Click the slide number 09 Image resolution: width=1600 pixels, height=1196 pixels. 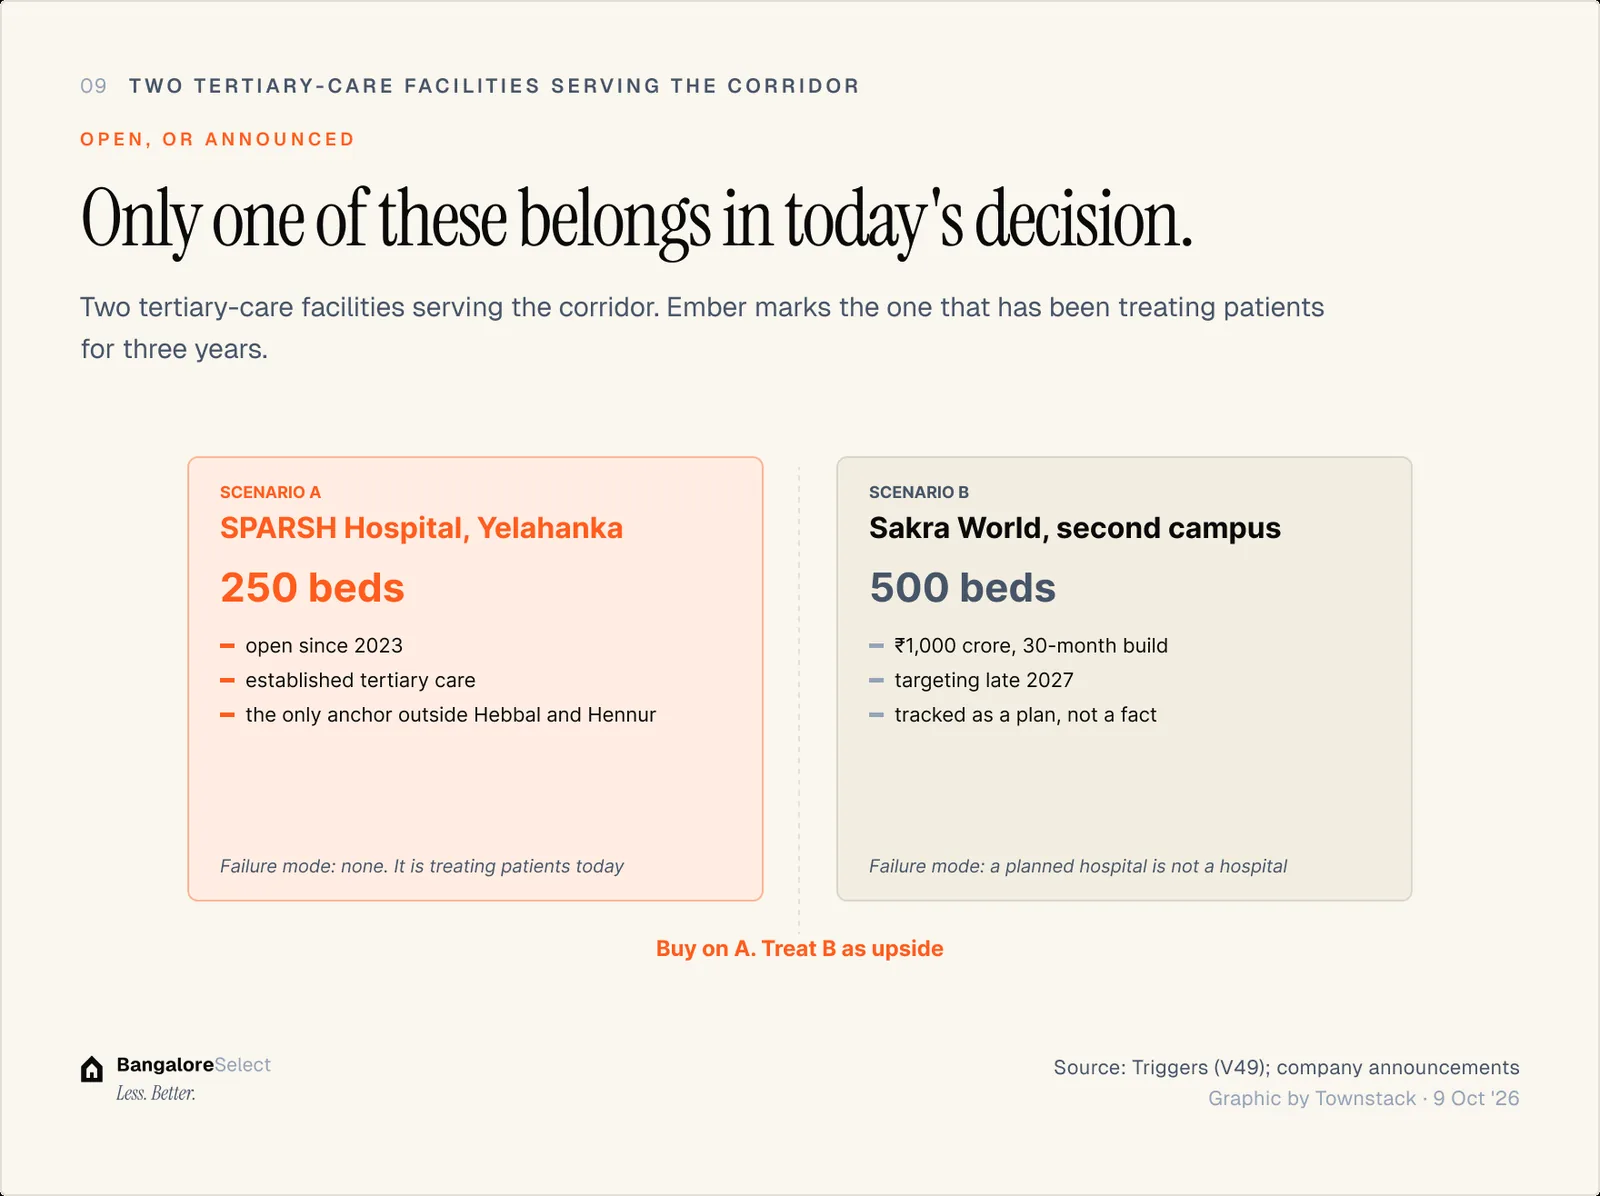[93, 86]
